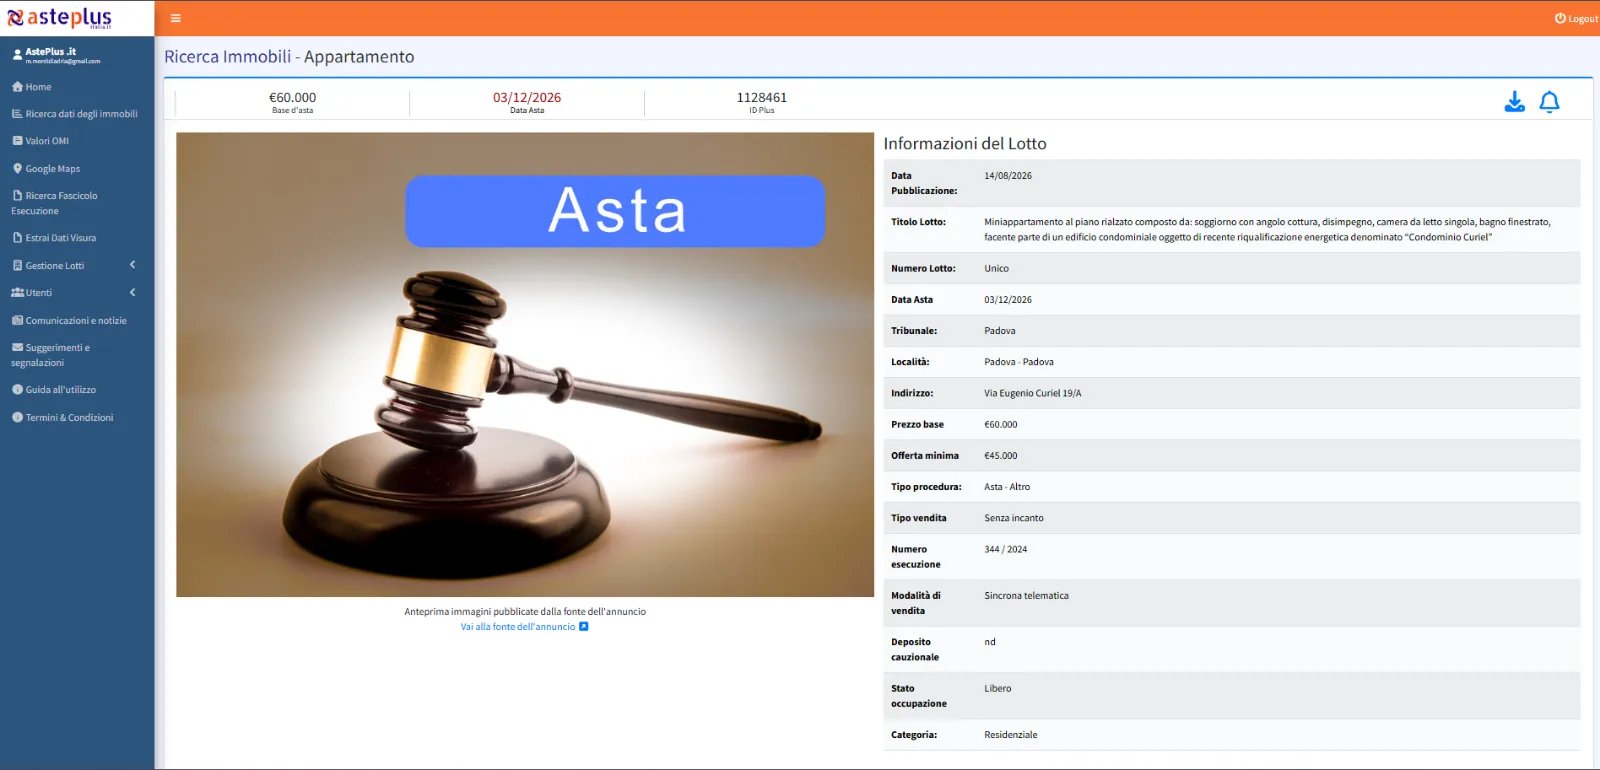Click the 'Sincrona telematica' value

pos(1026,596)
